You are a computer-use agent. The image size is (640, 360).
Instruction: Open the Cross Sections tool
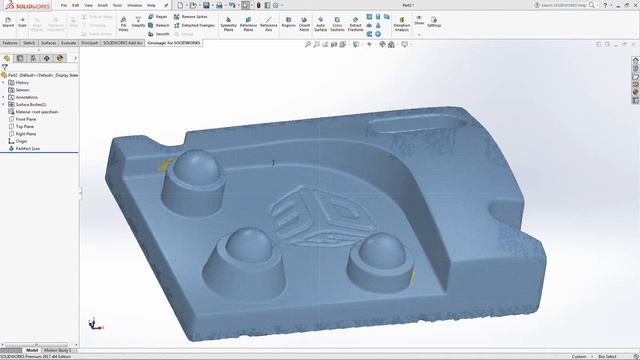[x=337, y=24]
